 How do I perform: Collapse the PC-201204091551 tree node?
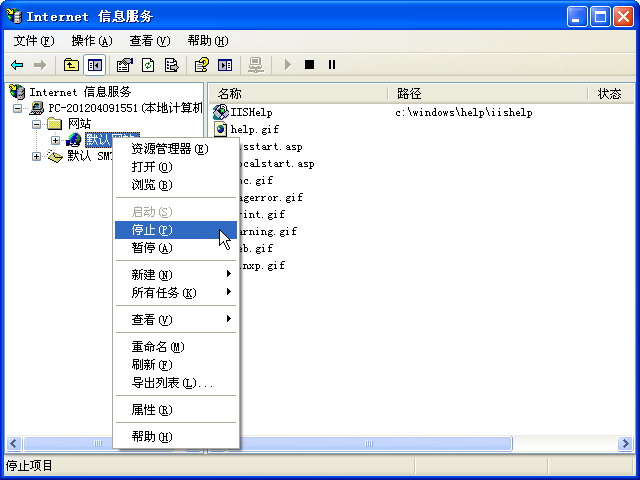click(17, 108)
